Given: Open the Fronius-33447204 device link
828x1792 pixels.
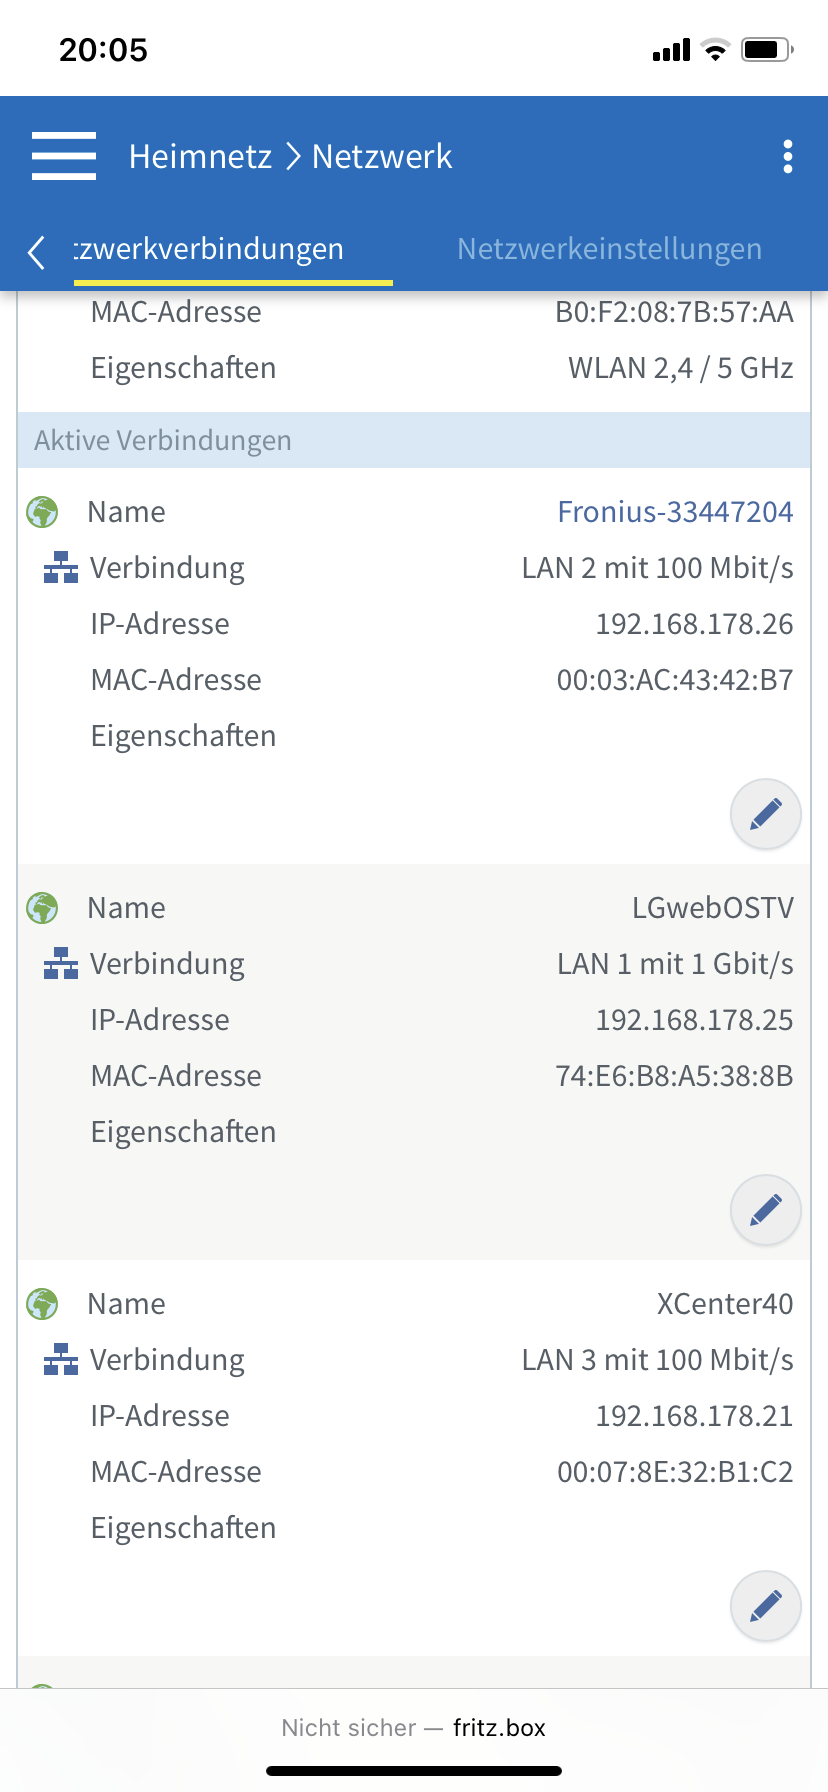Looking at the screenshot, I should (x=675, y=512).
